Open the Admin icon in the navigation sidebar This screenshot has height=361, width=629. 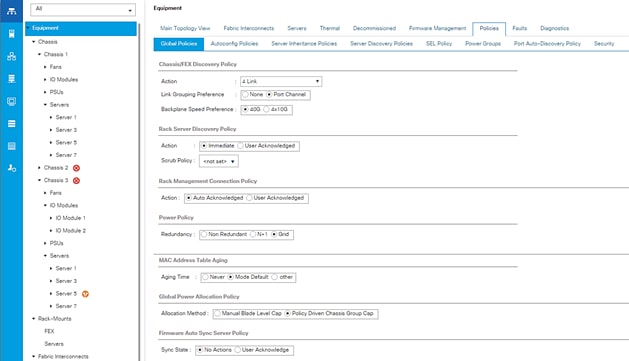coord(11,168)
